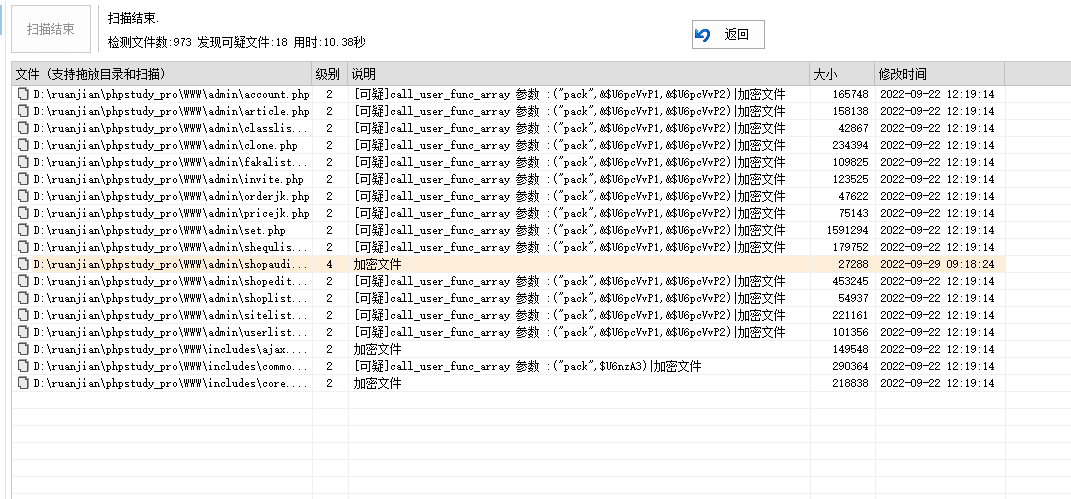Click the scan summary 检测文件数:973 text
This screenshot has height=499, width=1071.
click(150, 42)
